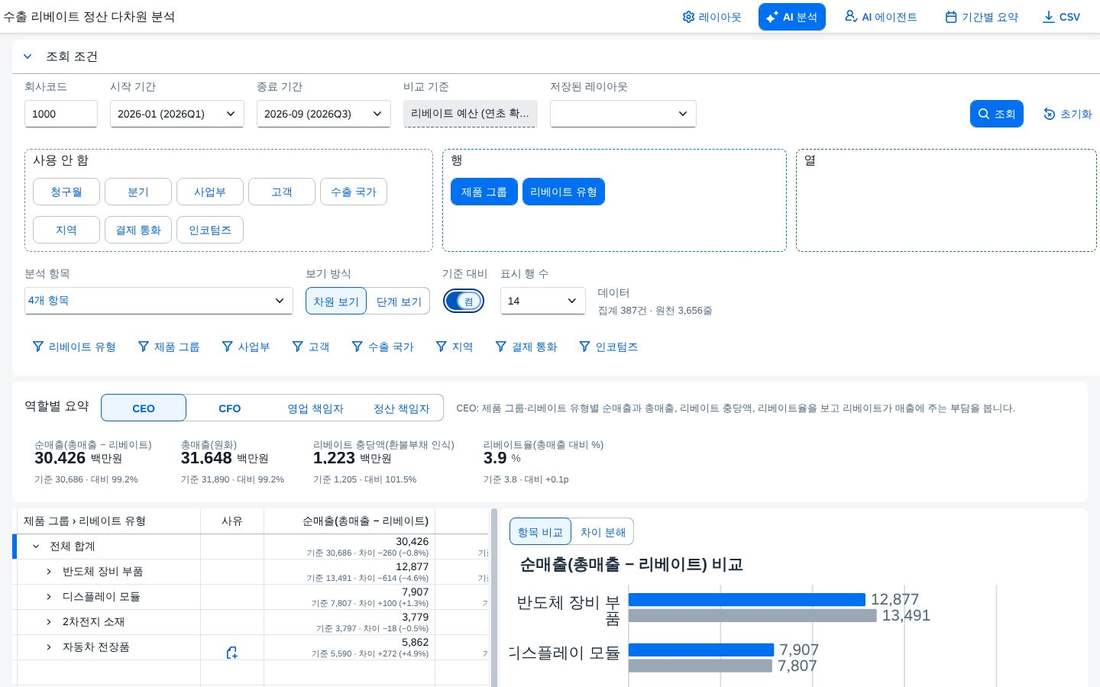1100x687 pixels.
Task: Click the AI 분석 sparkle button
Action: point(791,17)
